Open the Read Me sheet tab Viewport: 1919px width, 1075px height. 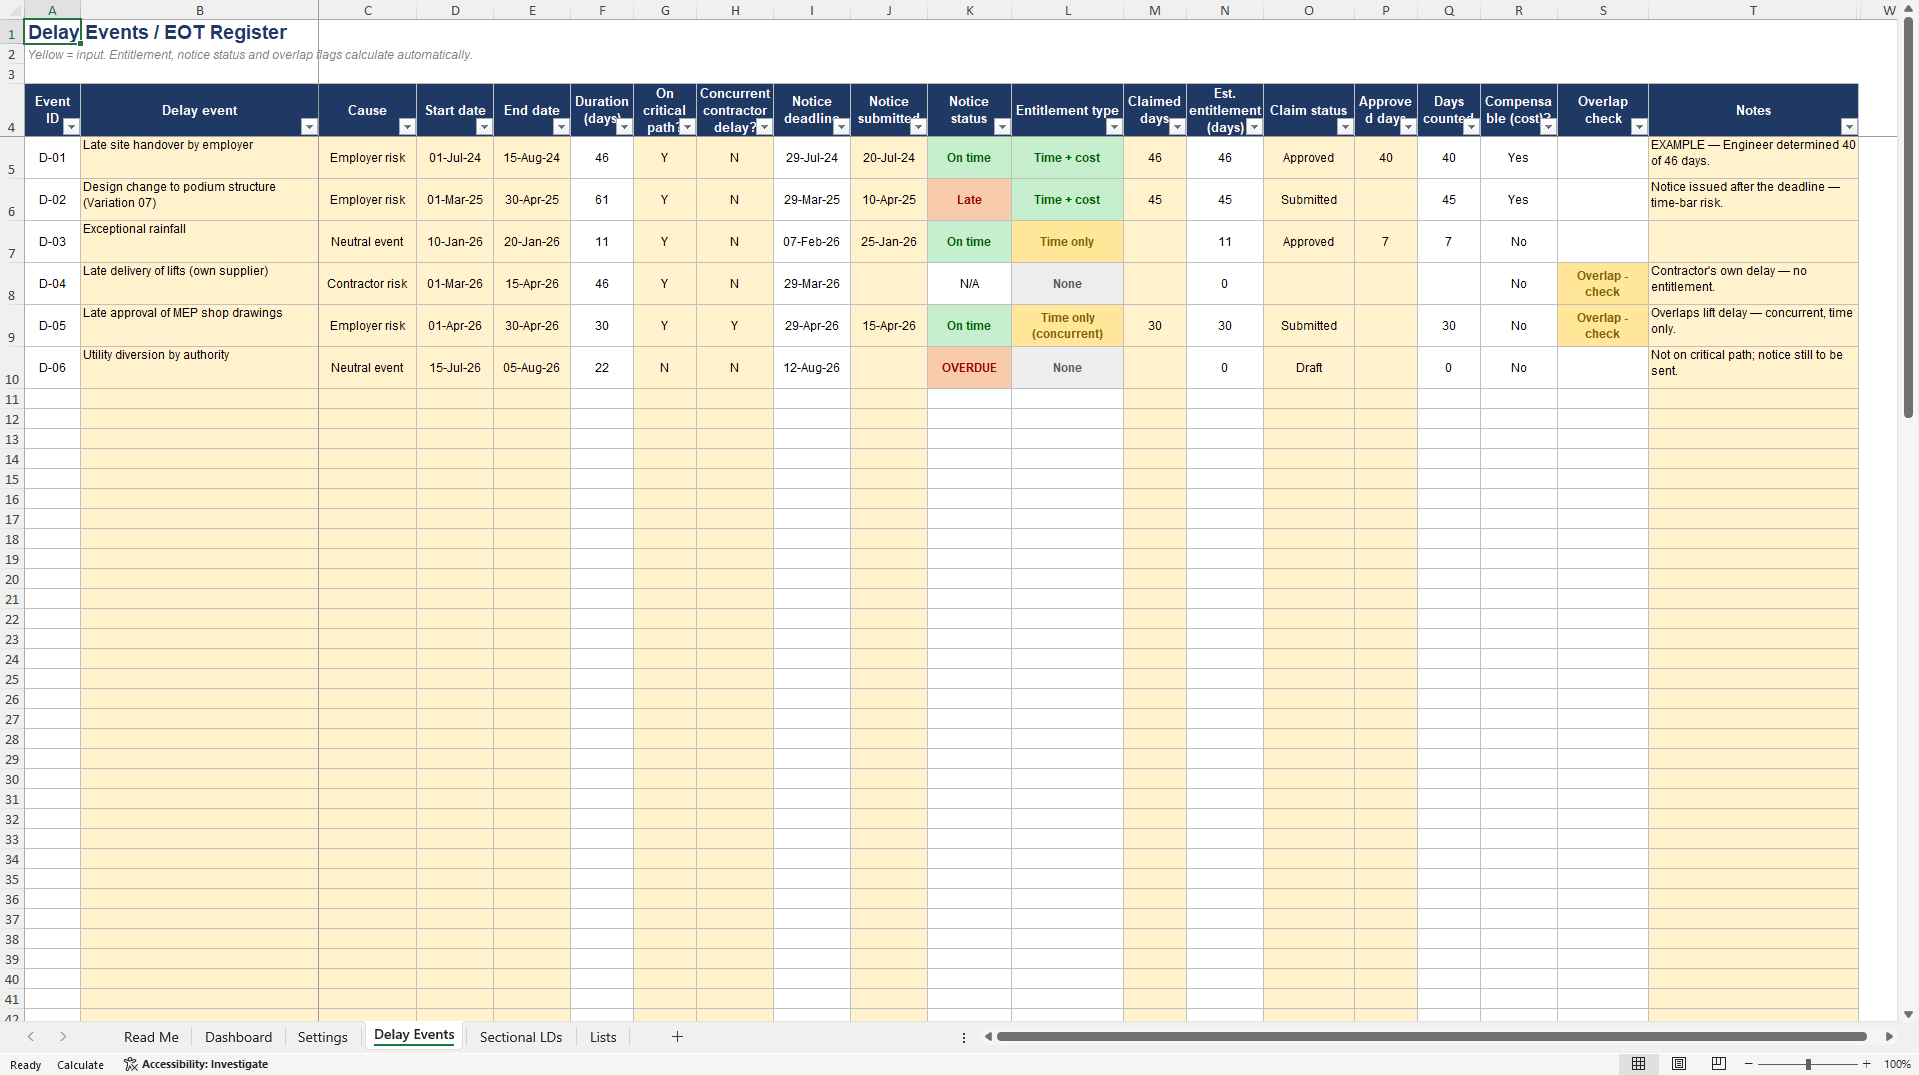(x=151, y=1037)
